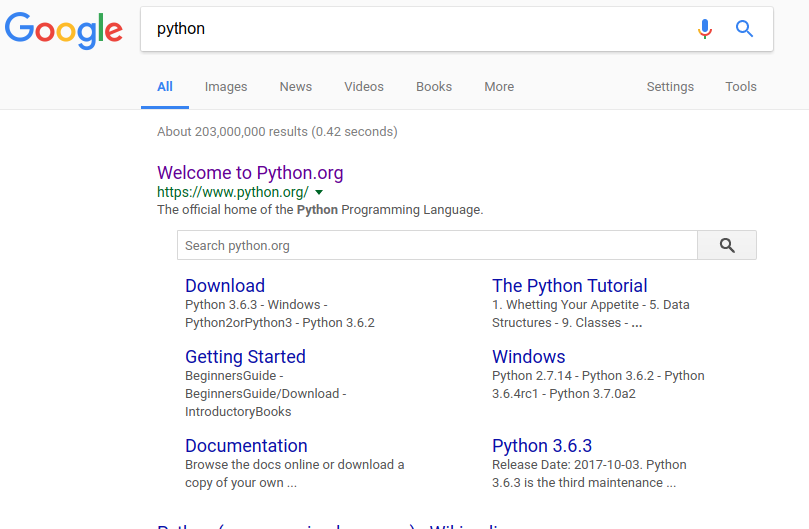
Task: Activate voice search microphone icon
Action: coord(705,29)
